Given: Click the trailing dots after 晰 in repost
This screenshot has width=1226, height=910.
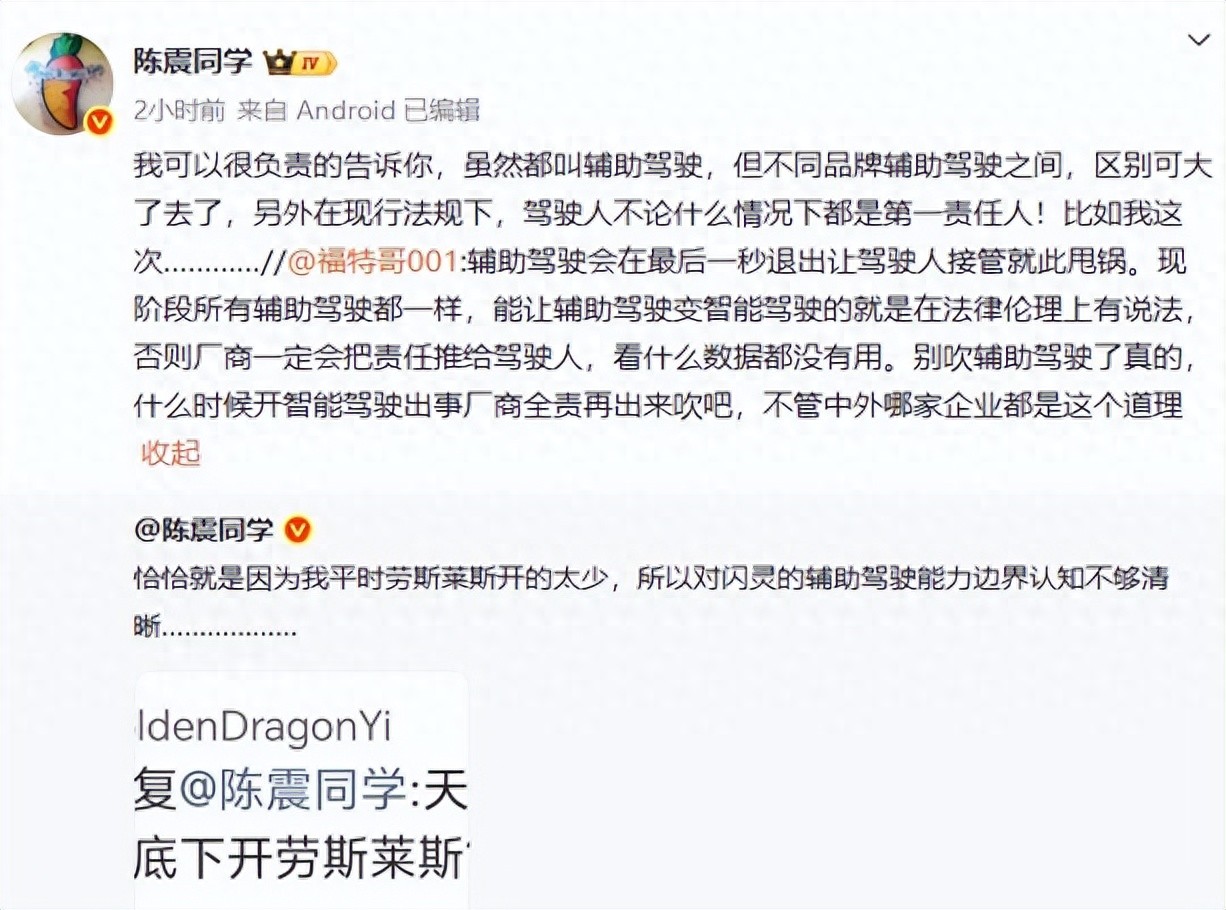Looking at the screenshot, I should (x=228, y=632).
